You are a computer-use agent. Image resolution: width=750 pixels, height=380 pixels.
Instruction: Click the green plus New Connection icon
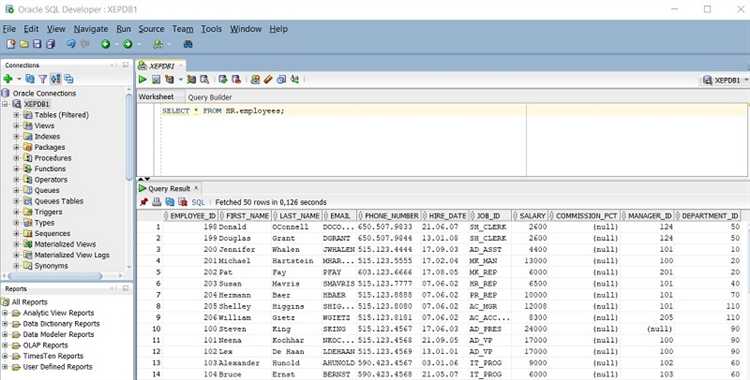point(8,79)
